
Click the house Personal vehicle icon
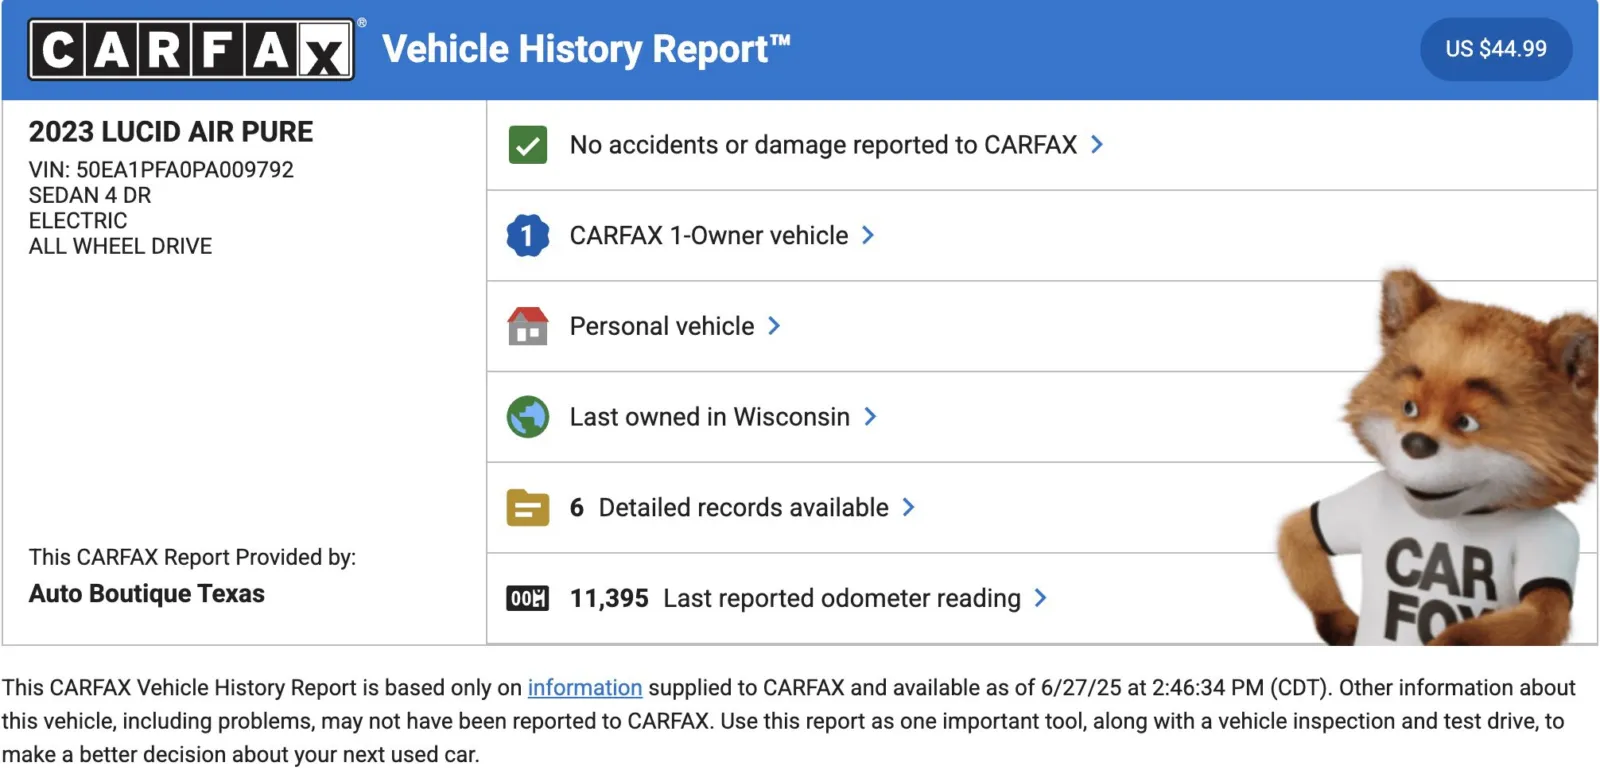pos(528,327)
